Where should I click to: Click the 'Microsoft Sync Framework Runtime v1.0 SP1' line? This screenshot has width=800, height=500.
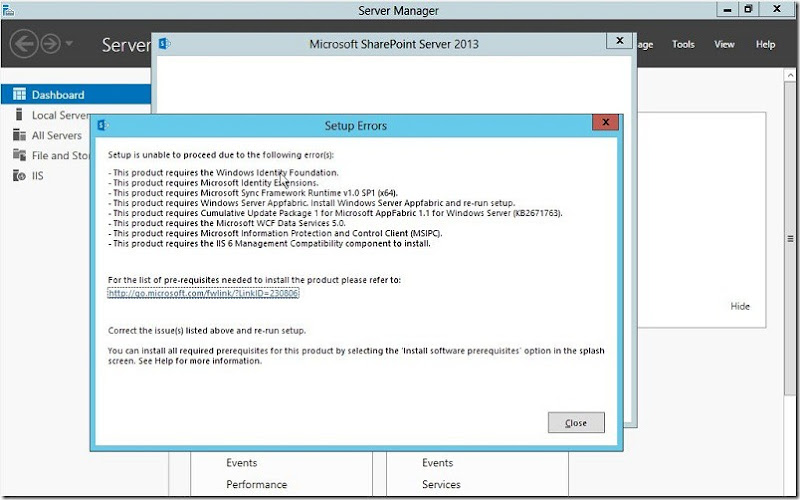[253, 193]
